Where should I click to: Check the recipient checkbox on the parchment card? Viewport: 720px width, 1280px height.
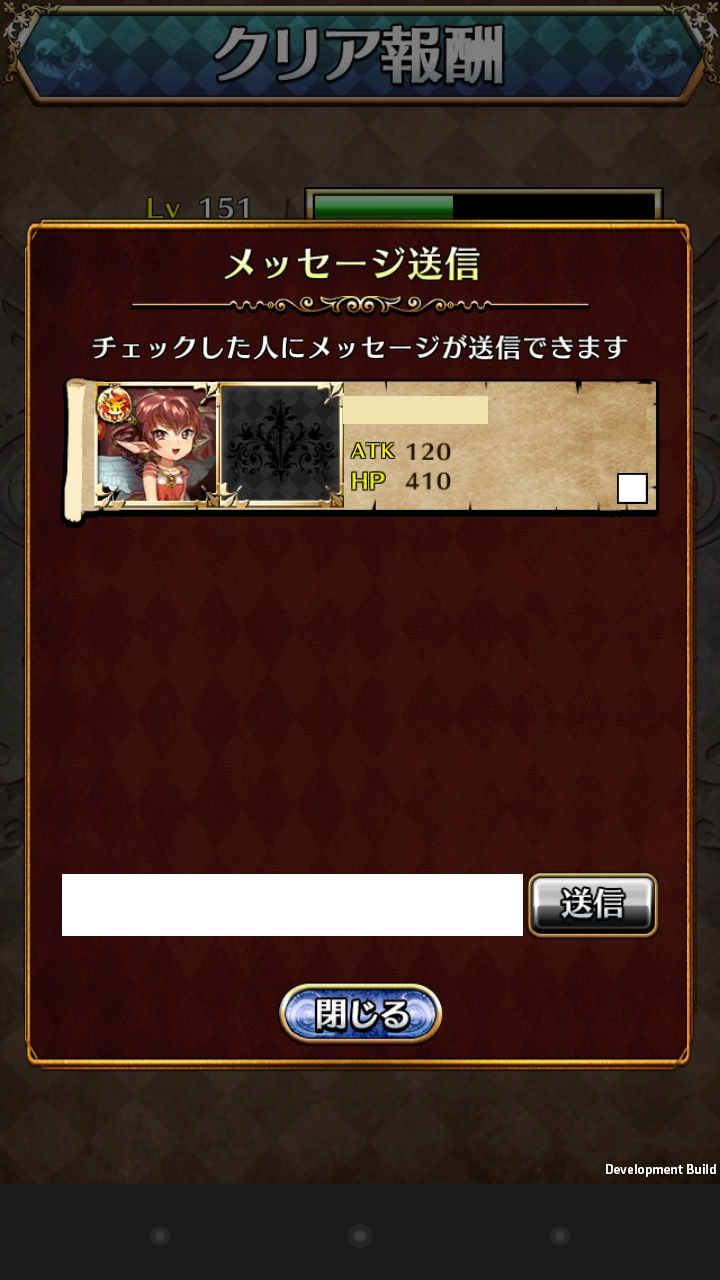[x=632, y=488]
